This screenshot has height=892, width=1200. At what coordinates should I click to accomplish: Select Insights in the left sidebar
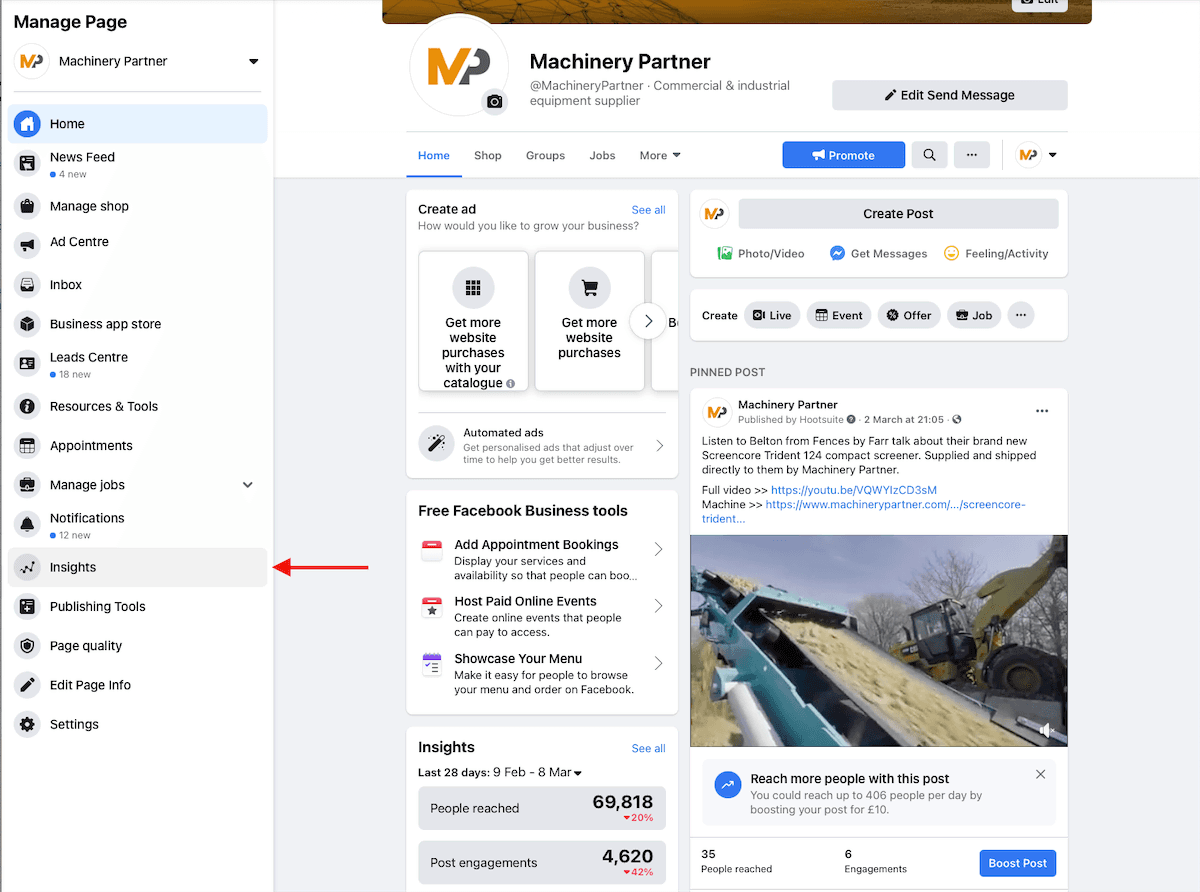click(74, 567)
